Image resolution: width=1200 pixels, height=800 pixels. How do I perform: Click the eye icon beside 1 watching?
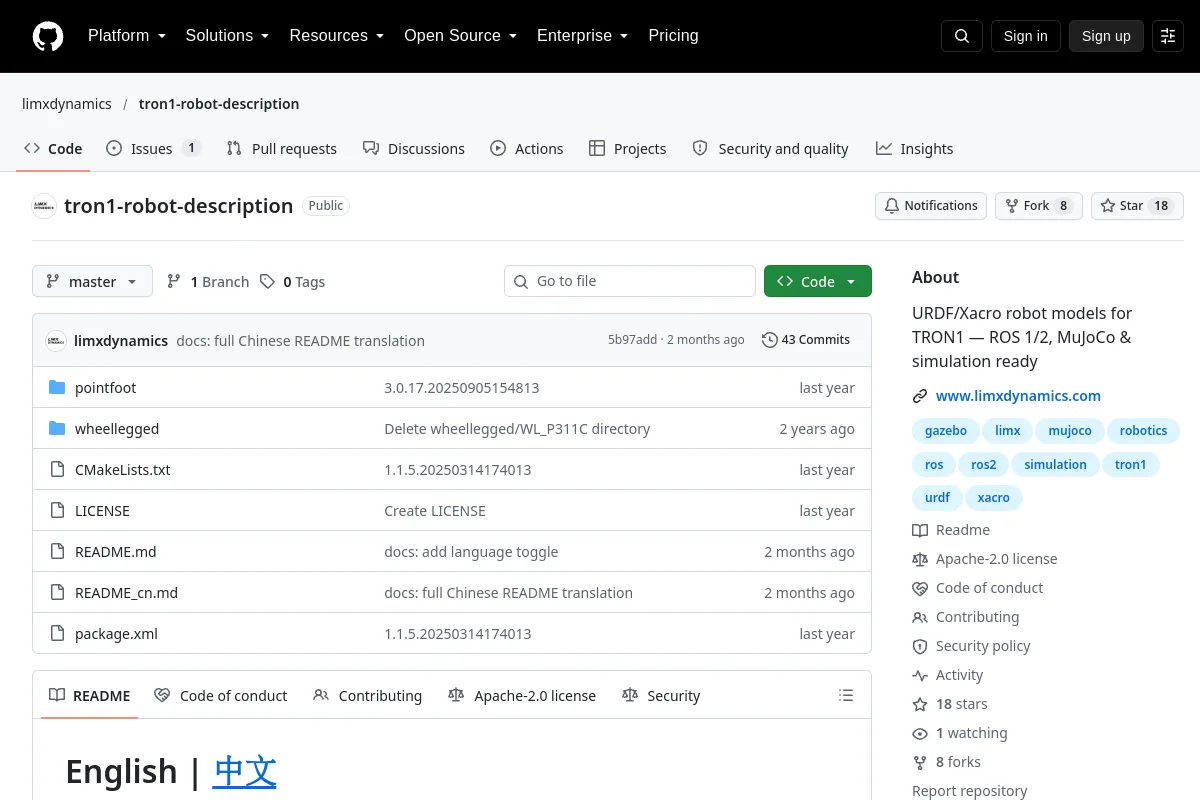920,733
